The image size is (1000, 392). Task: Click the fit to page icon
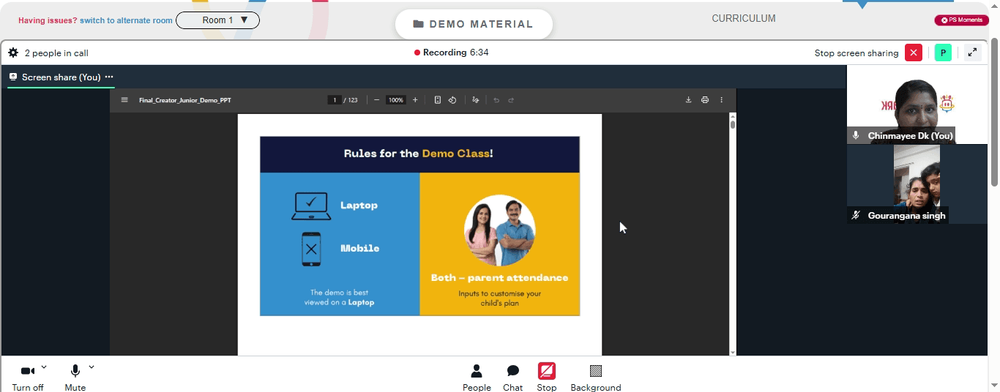[x=438, y=100]
